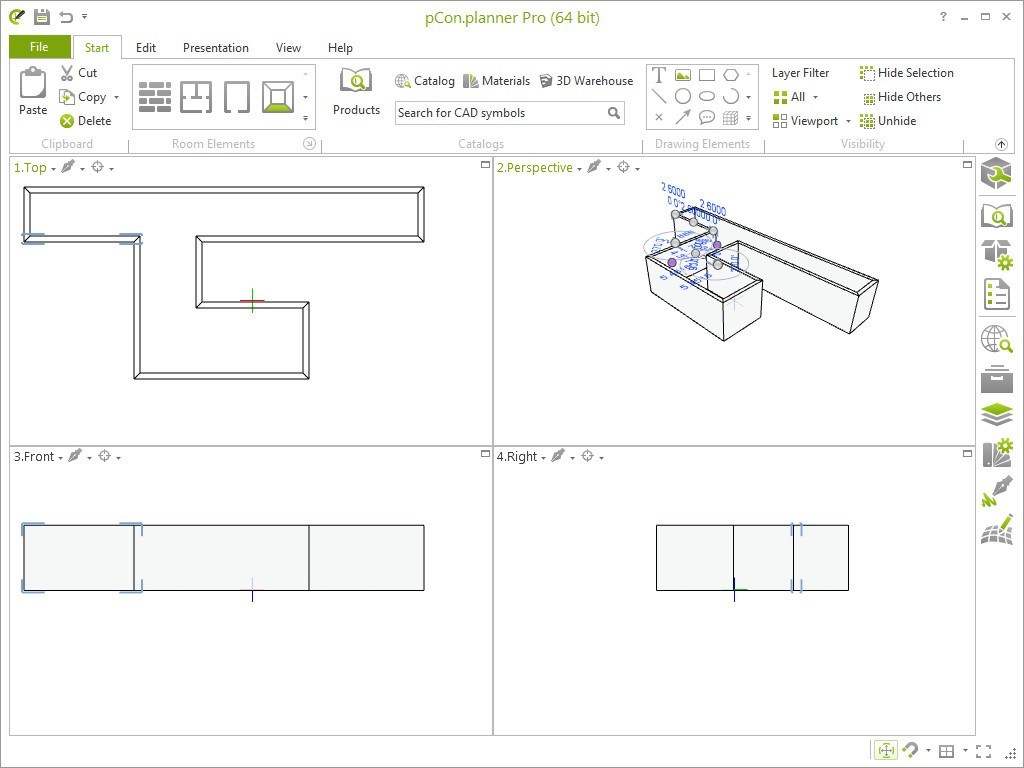Screen dimensions: 1024x768
Task: Click Unhide
Action: [888, 121]
